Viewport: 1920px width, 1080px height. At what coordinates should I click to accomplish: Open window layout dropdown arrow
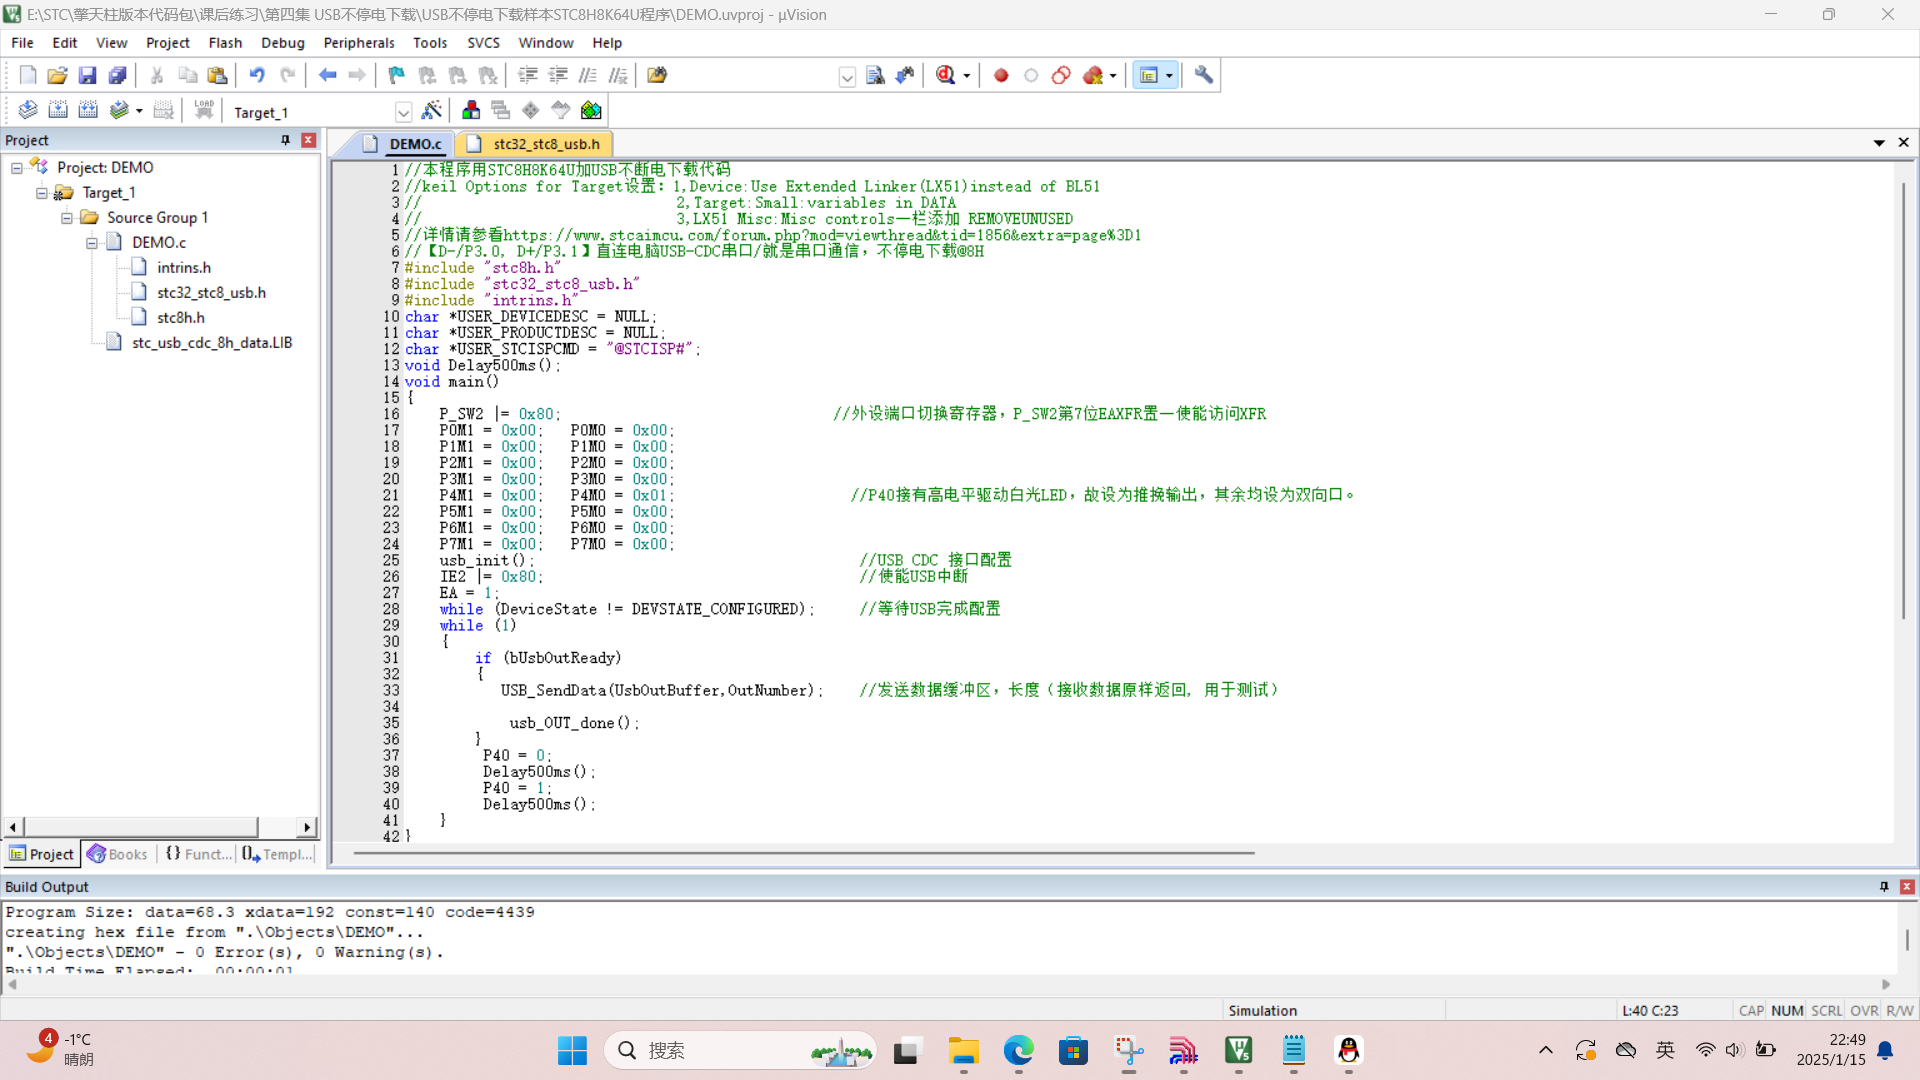pos(1169,76)
